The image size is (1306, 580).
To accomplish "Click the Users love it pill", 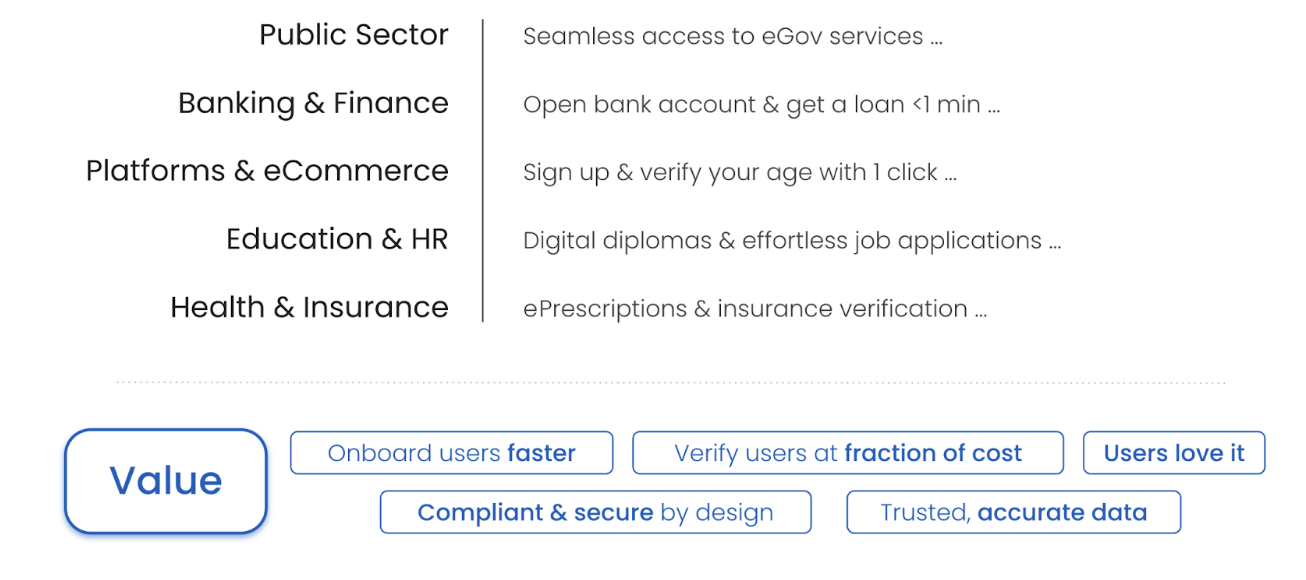I will pyautogui.click(x=1173, y=453).
